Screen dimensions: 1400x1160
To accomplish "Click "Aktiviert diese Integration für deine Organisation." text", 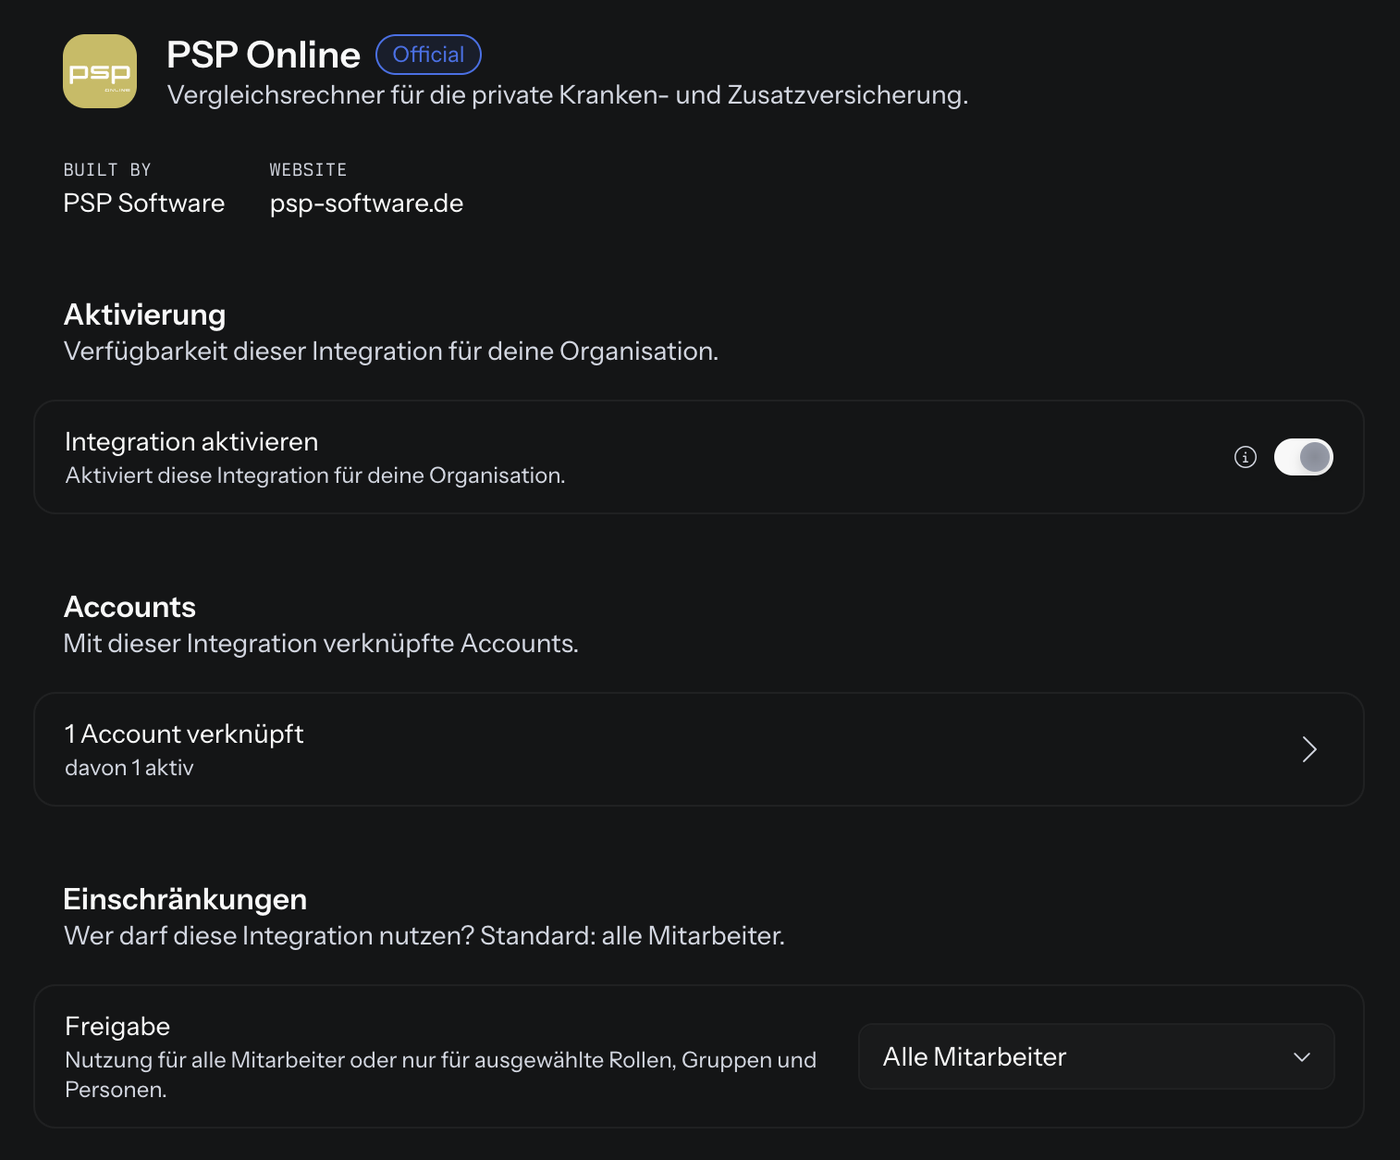I will tap(315, 475).
